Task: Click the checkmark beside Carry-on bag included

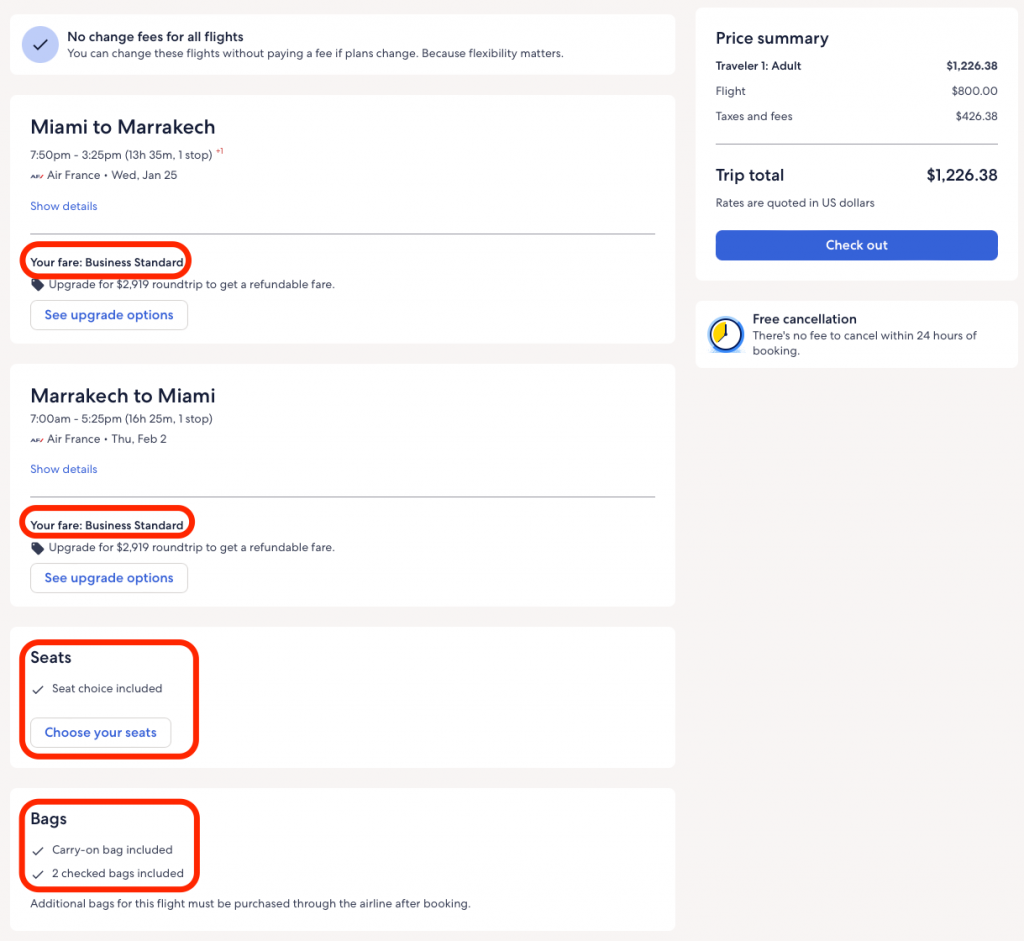Action: tap(38, 851)
